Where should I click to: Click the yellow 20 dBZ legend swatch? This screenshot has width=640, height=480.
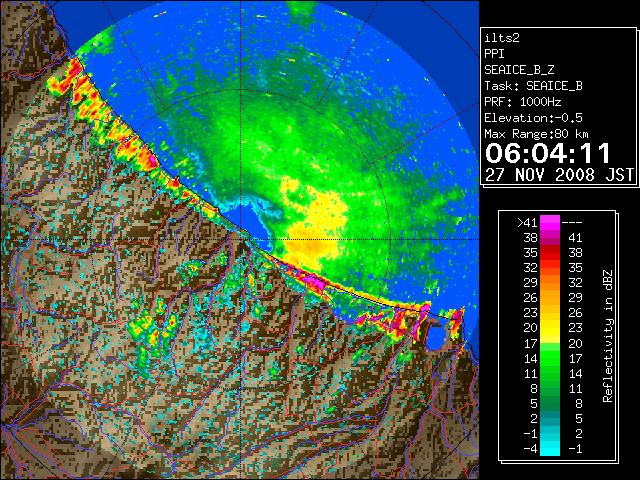pos(550,328)
